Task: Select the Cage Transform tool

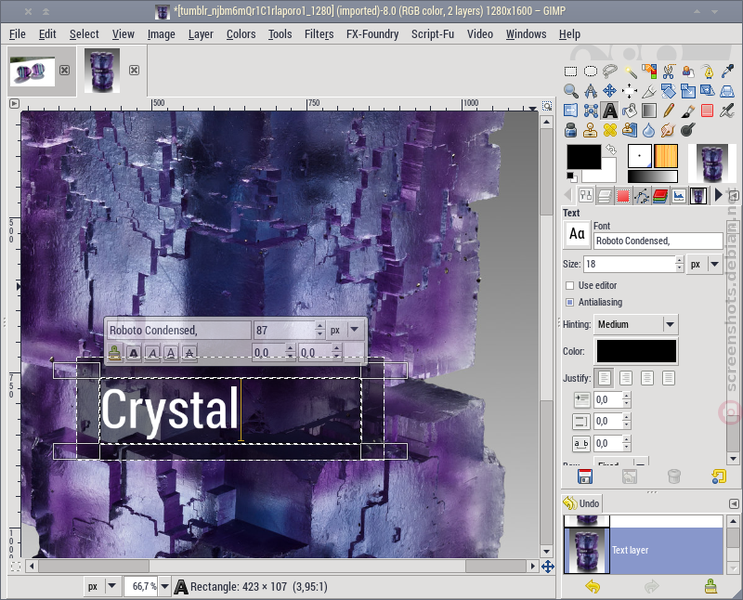Action: click(590, 110)
